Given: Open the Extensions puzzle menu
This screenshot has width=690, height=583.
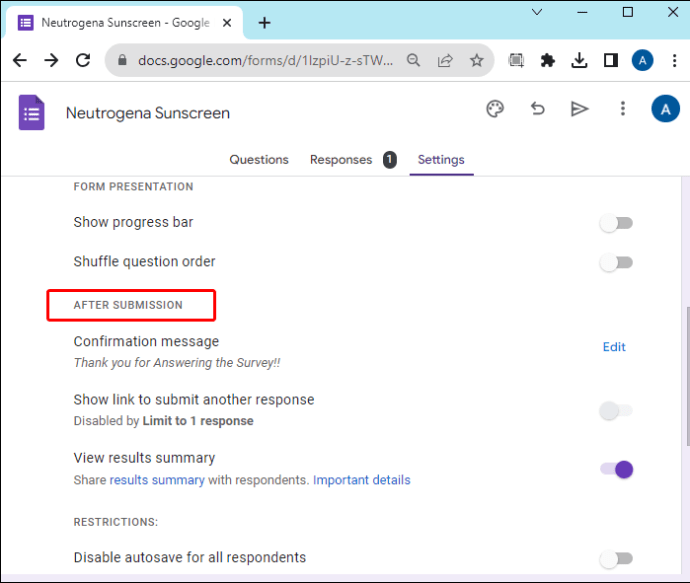Looking at the screenshot, I should coord(547,60).
